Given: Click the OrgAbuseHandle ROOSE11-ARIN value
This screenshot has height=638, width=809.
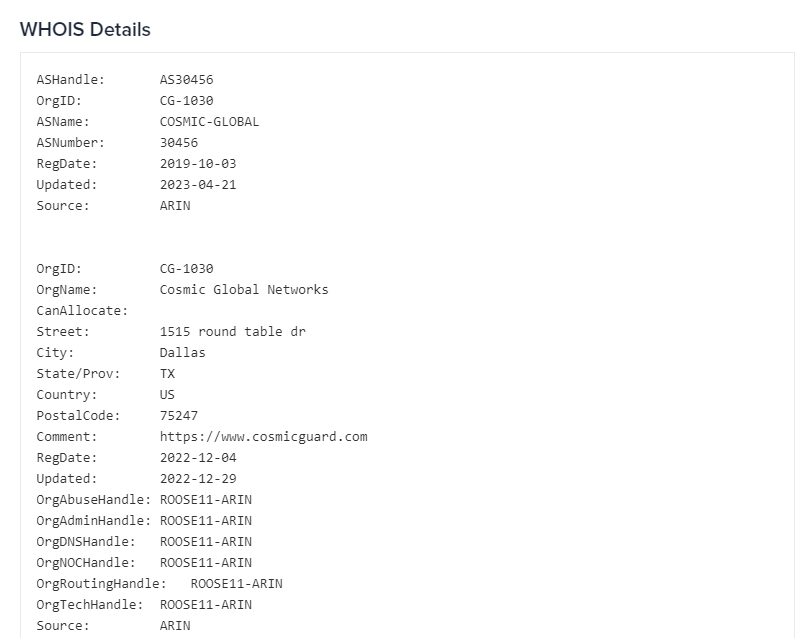Looking at the screenshot, I should pyautogui.click(x=206, y=500).
